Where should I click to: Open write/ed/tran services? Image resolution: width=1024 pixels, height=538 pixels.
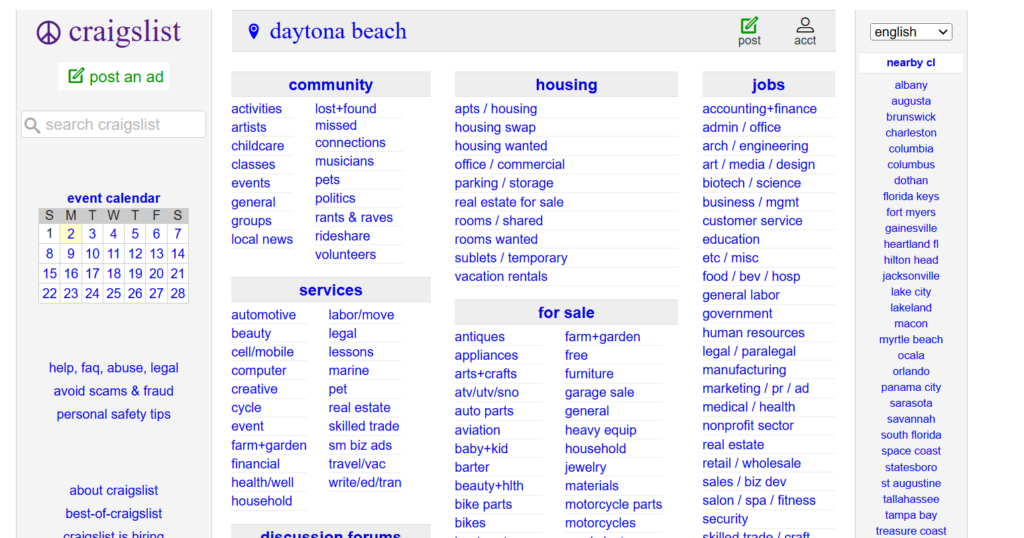[364, 483]
